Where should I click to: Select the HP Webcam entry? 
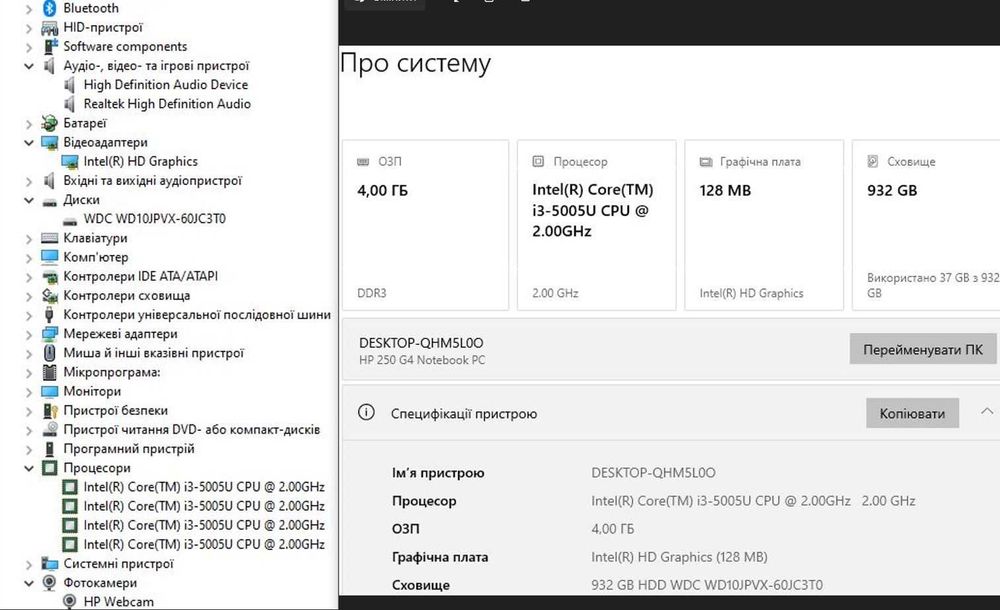tap(119, 602)
